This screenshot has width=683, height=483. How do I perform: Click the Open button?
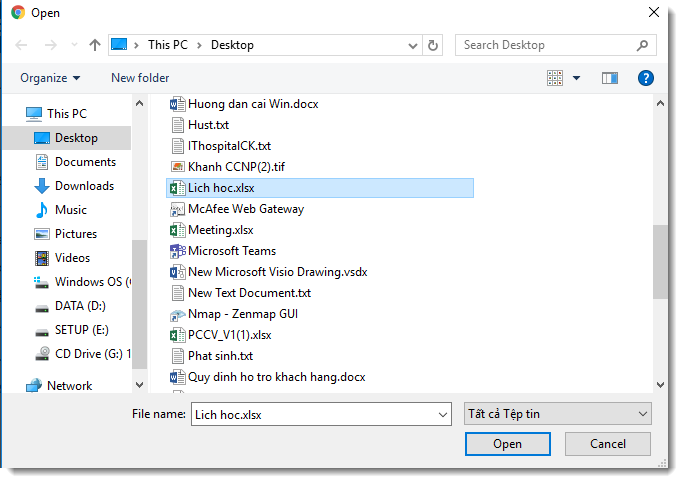coord(507,444)
